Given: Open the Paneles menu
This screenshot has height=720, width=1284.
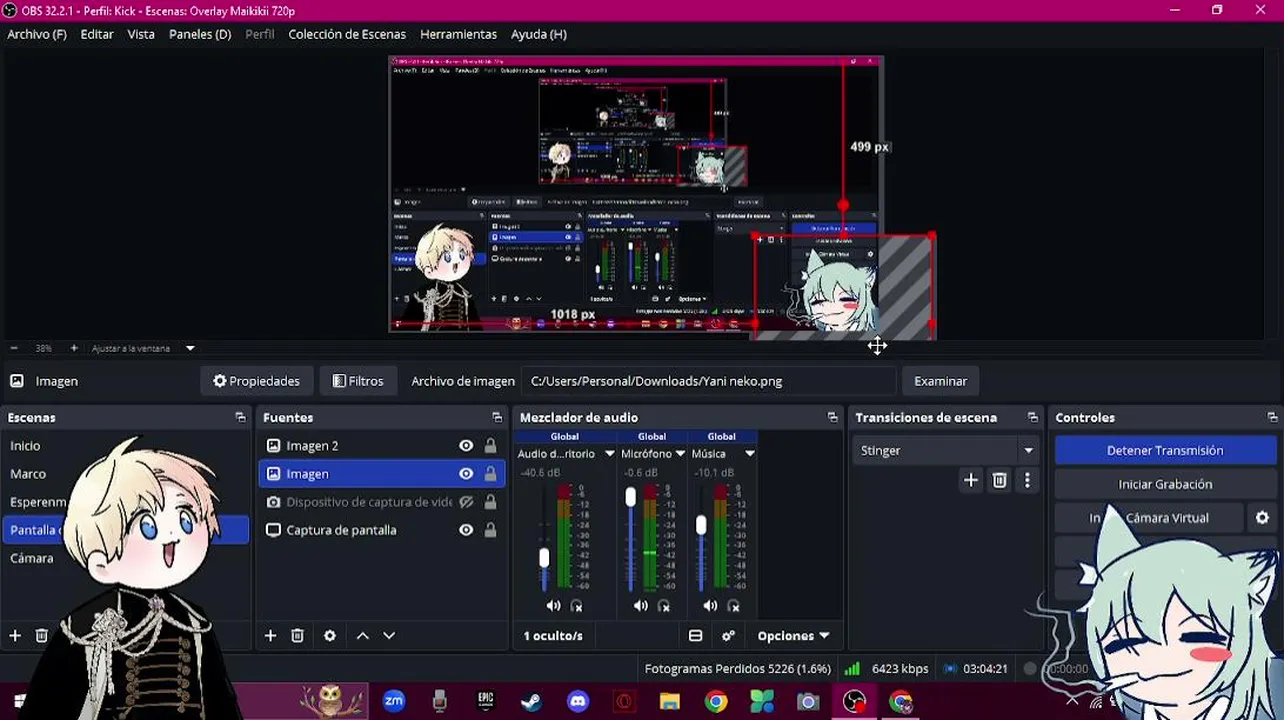Looking at the screenshot, I should pyautogui.click(x=200, y=34).
